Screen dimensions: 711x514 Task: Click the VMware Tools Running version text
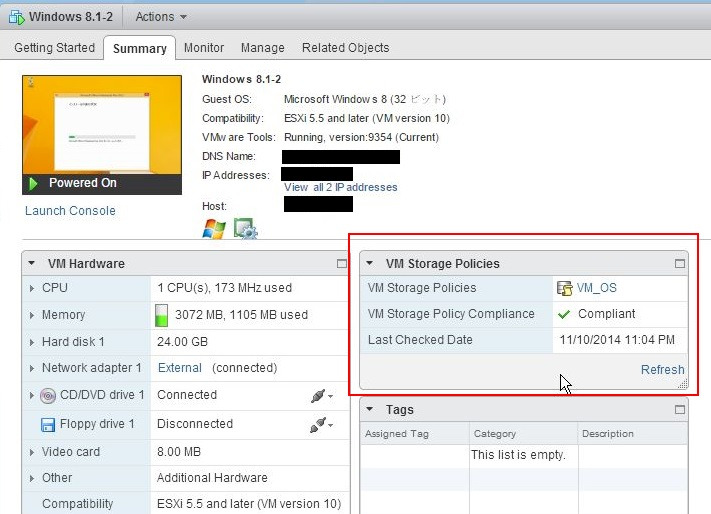361,137
